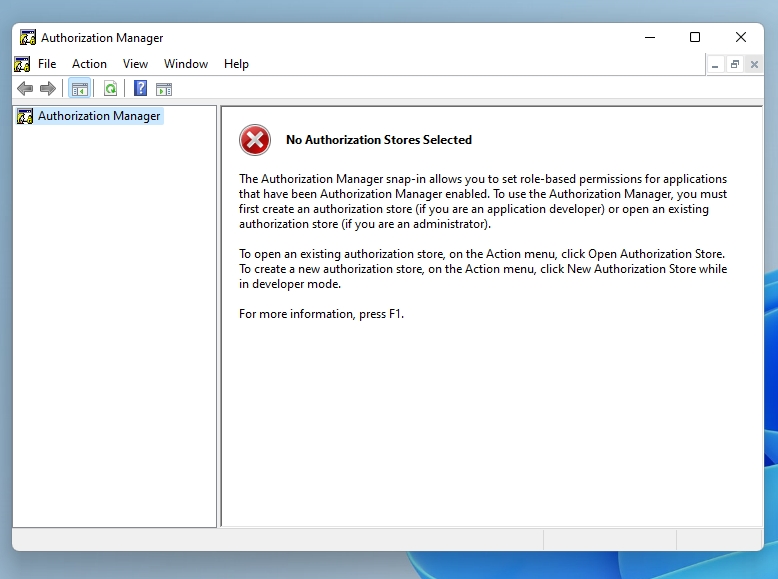
Task: Click the green Refresh toolbar icon
Action: click(x=110, y=89)
